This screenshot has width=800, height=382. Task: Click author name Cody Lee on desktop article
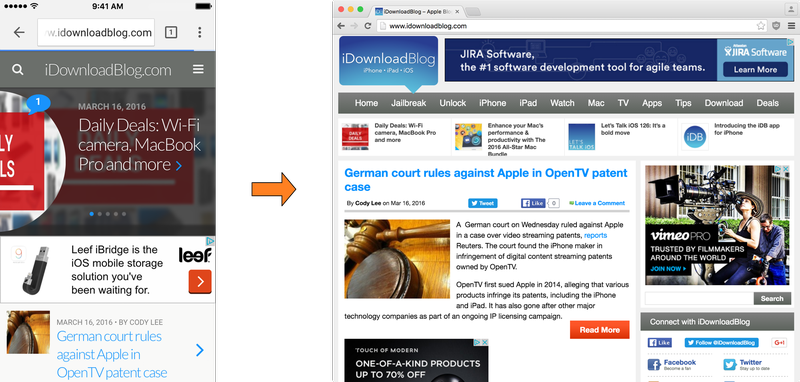coord(368,203)
